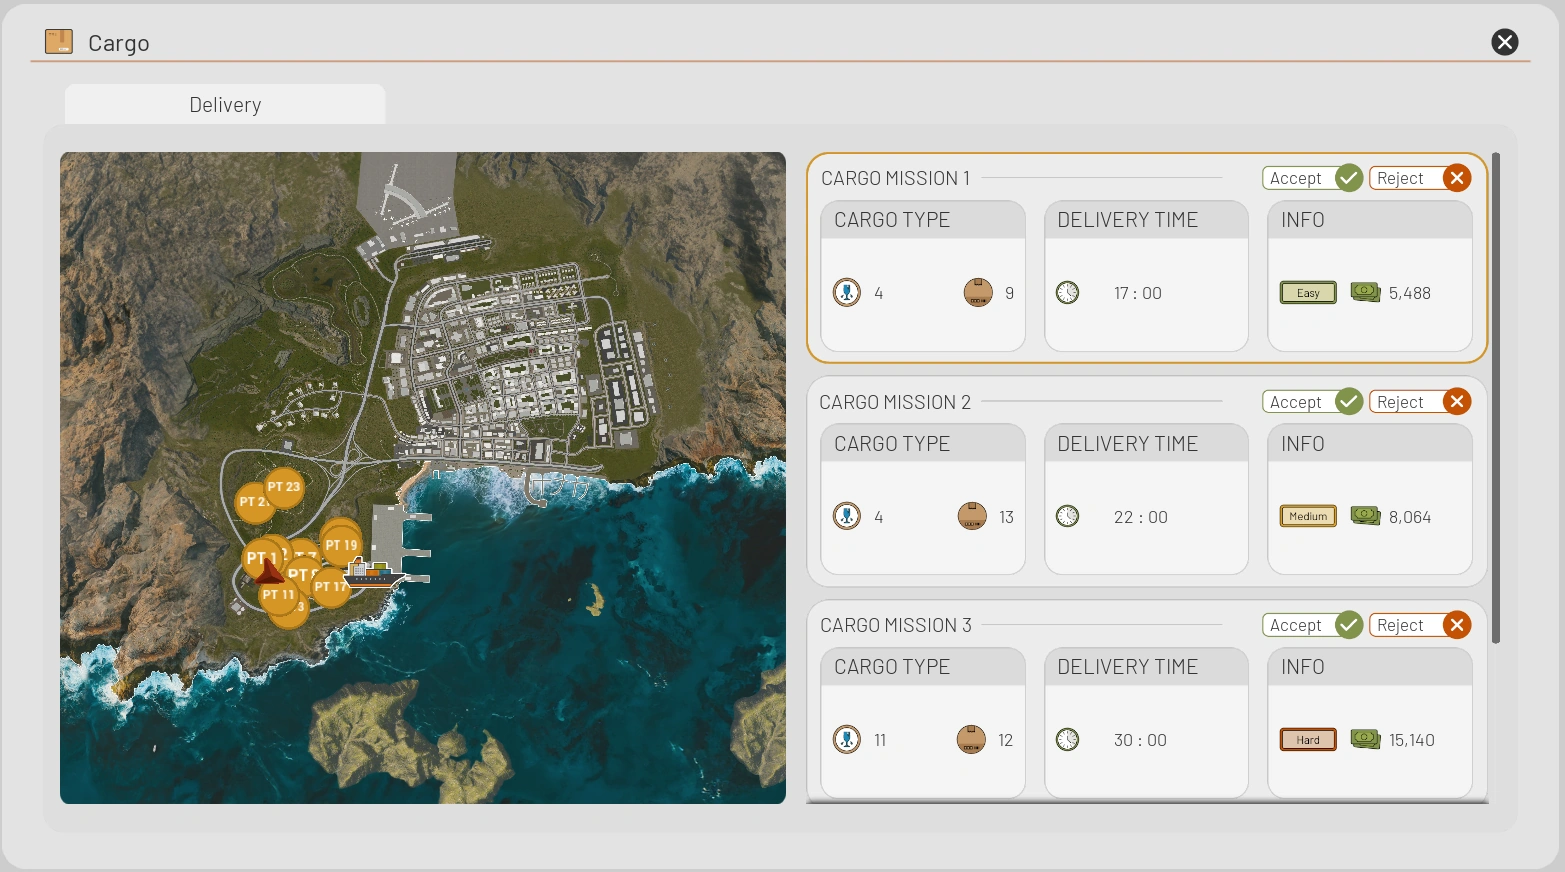1565x872 pixels.
Task: Click the passenger count 11 in Mission 3
Action: tap(880, 740)
